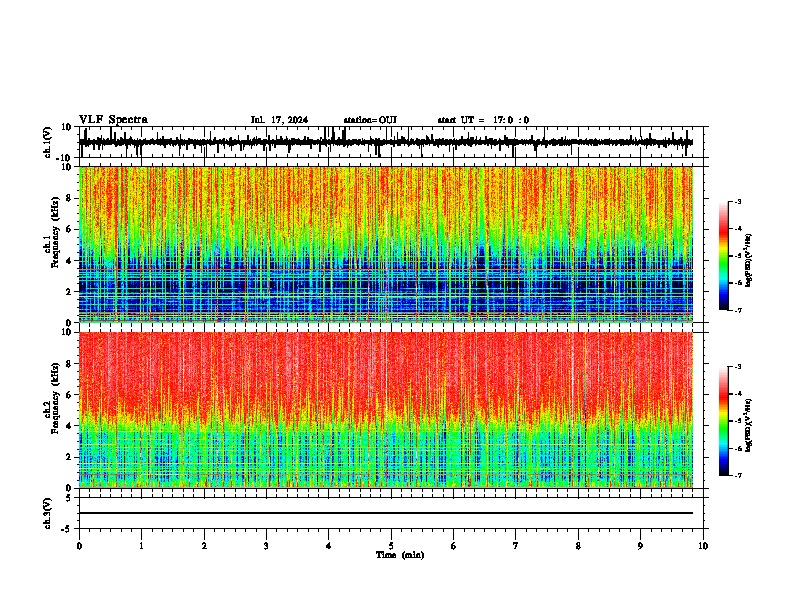Click the '9' minute tick on time axis
Screen dimensions: 792x612
click(x=640, y=546)
